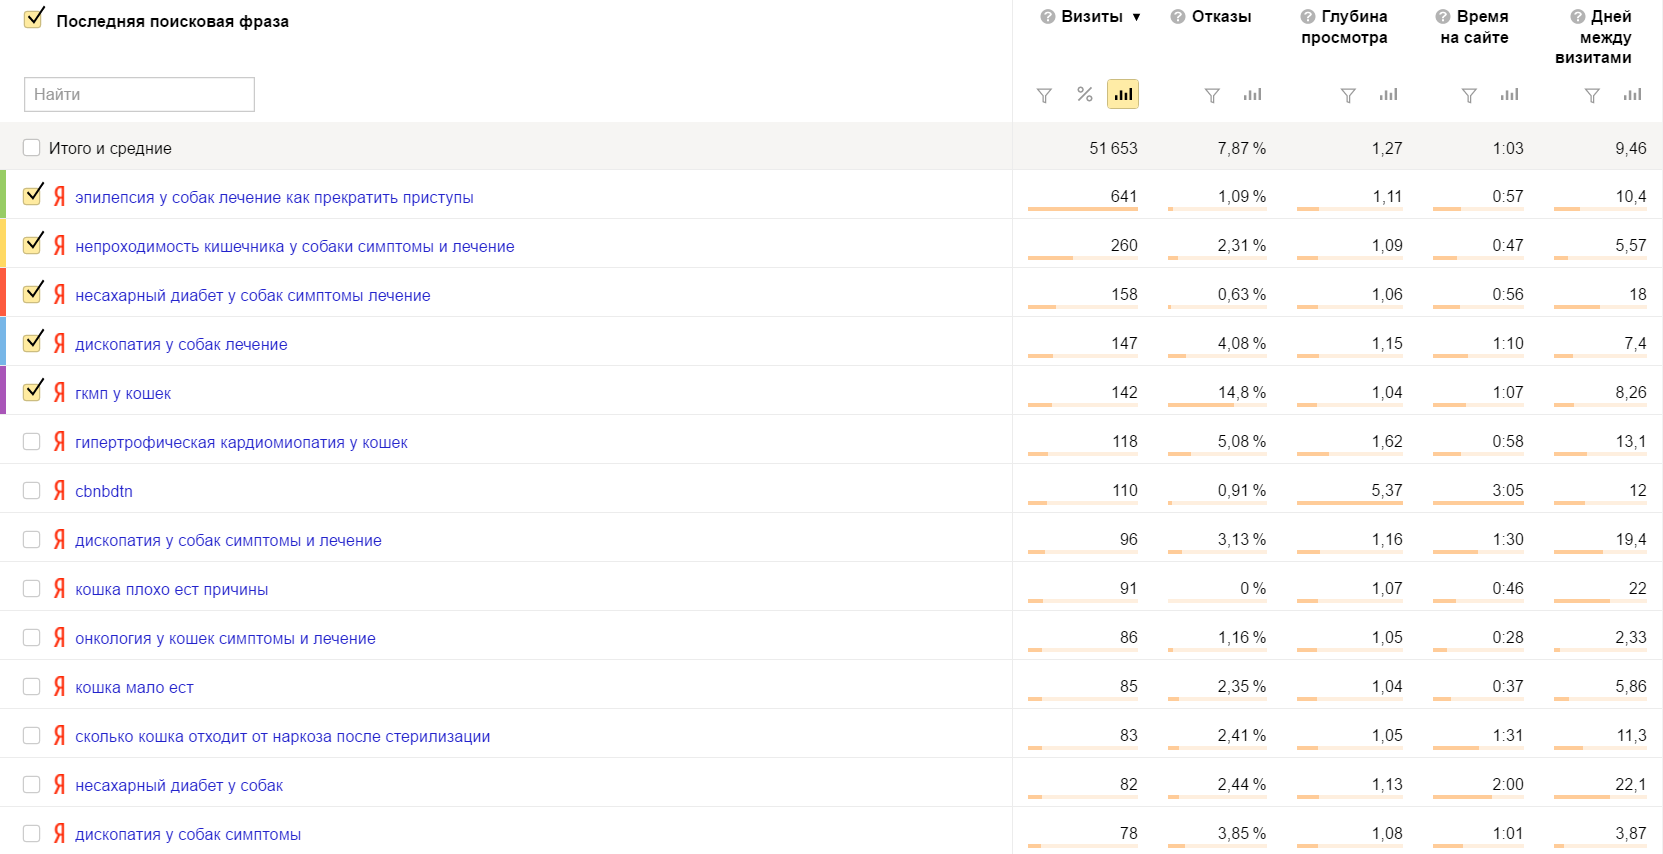The height and width of the screenshot is (854, 1663).
Task: Click the sort arrow beside Визиты header
Action: coord(1136,17)
